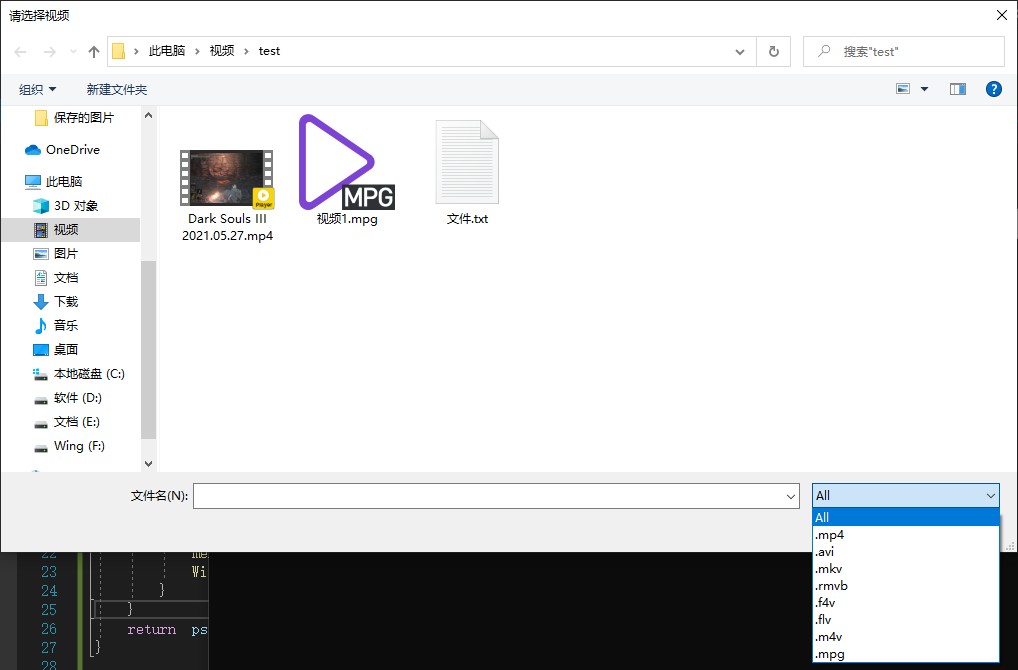The height and width of the screenshot is (670, 1018).
Task: Click the return statement in code editor
Action: tap(151, 630)
